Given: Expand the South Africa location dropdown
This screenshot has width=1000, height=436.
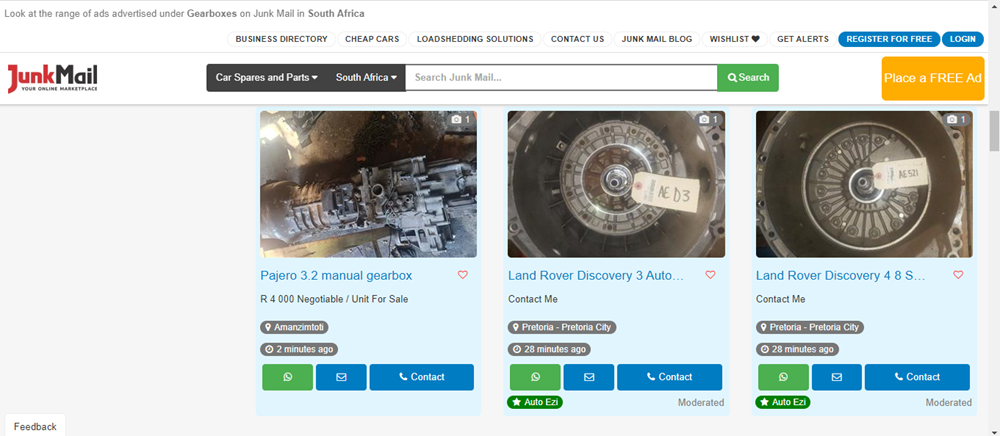Looking at the screenshot, I should coord(365,78).
